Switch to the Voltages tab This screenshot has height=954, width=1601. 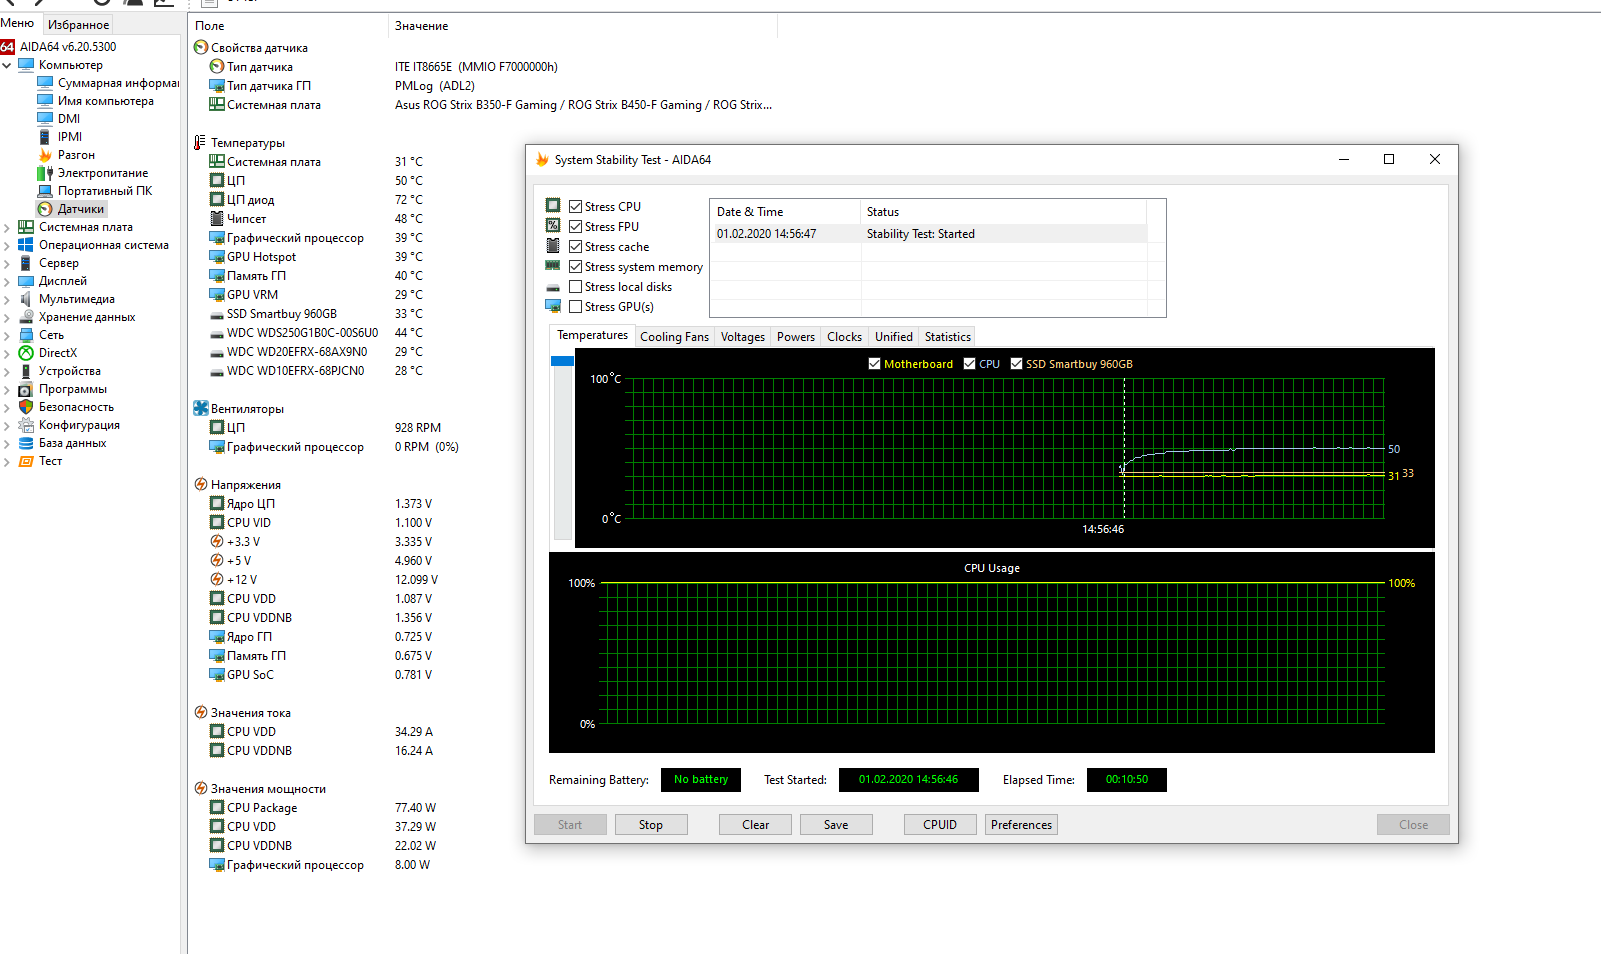click(743, 337)
